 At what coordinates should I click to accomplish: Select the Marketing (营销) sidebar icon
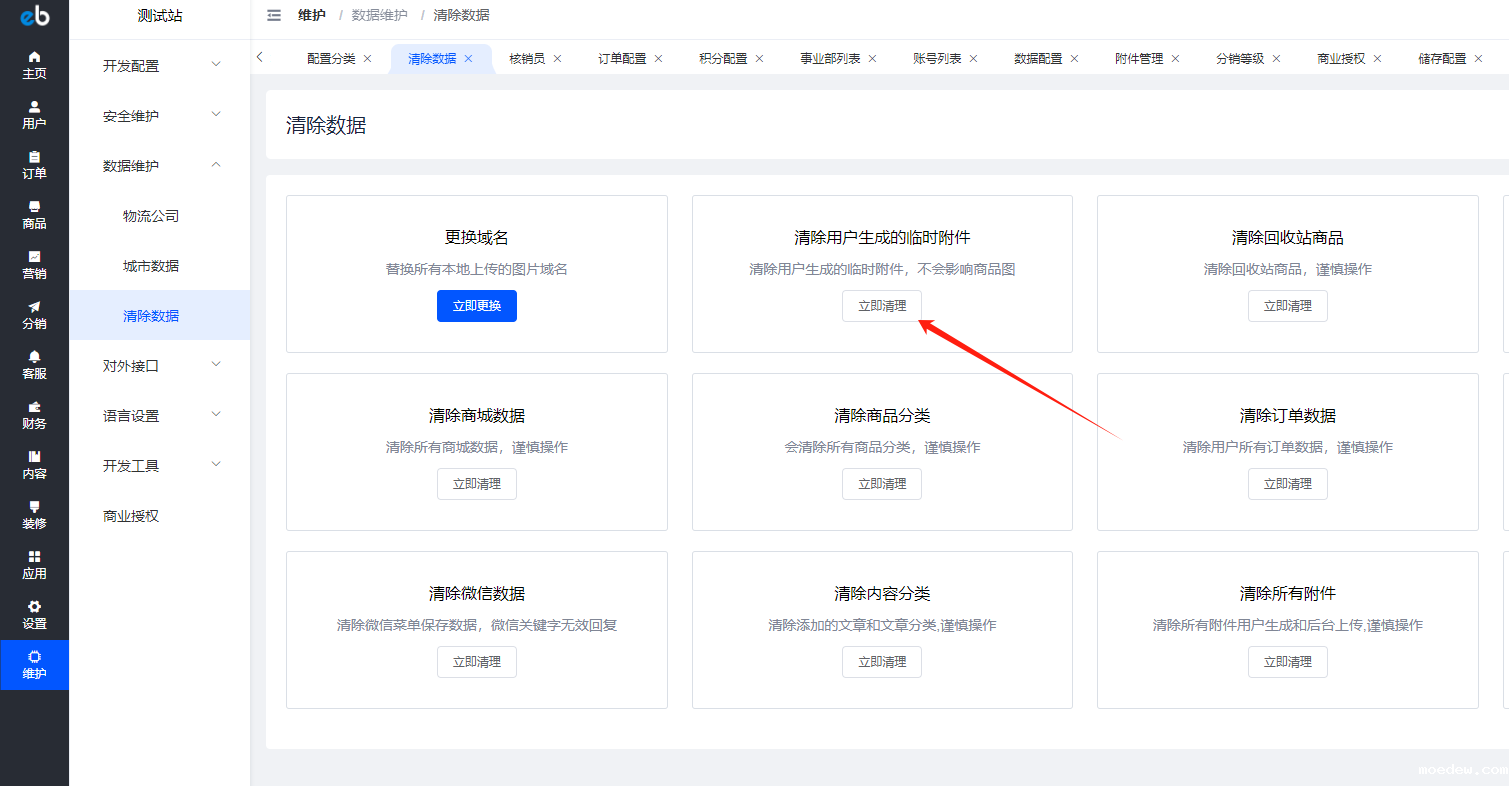coord(34,265)
